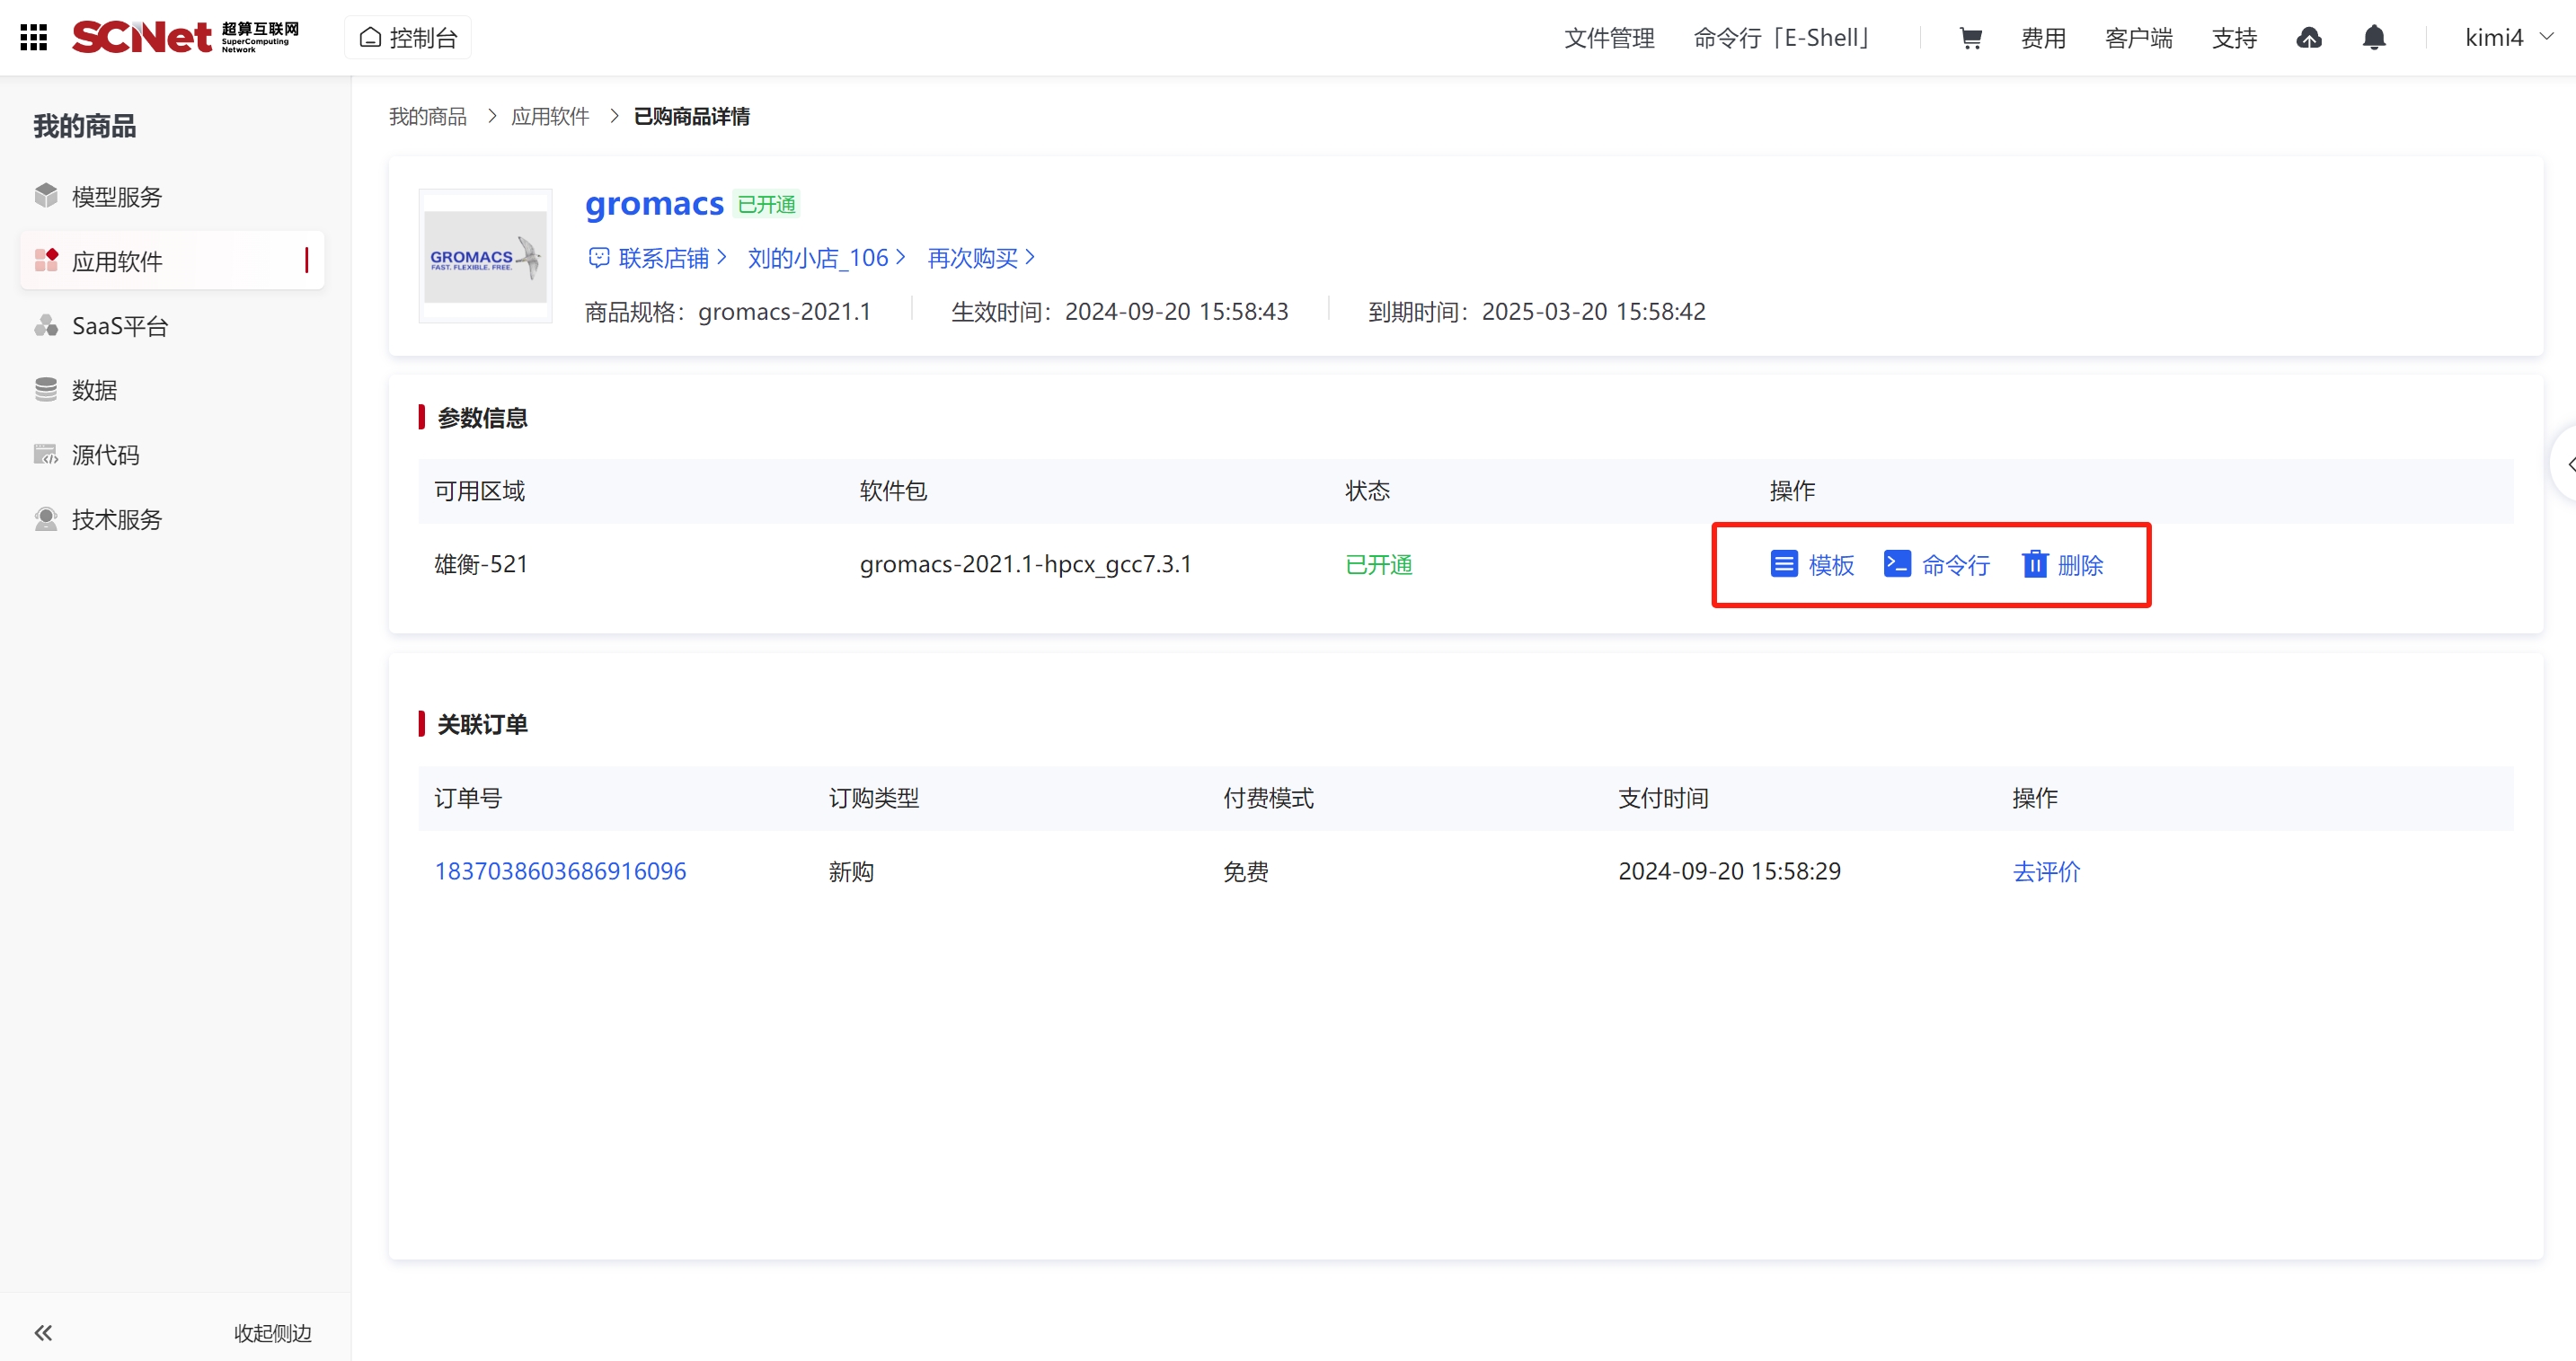Click the 联系店铺 chat icon

pos(598,258)
